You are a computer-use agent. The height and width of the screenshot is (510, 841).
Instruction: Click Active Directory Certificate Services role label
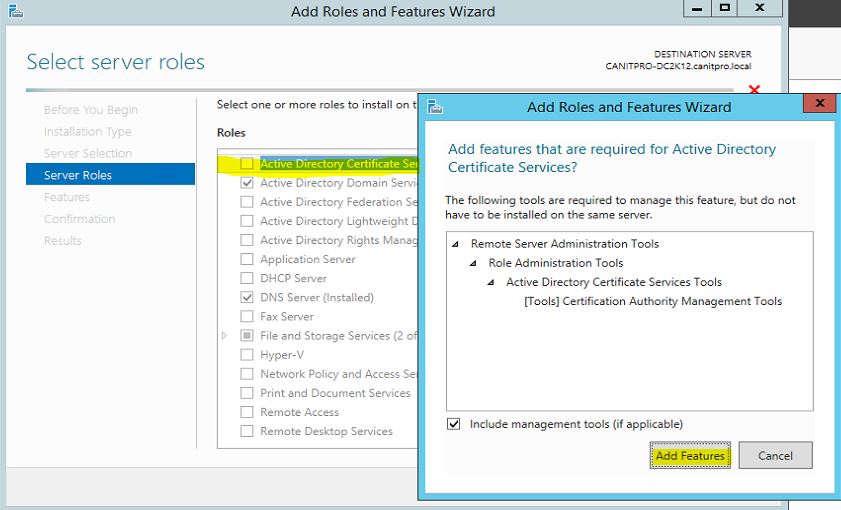point(338,164)
